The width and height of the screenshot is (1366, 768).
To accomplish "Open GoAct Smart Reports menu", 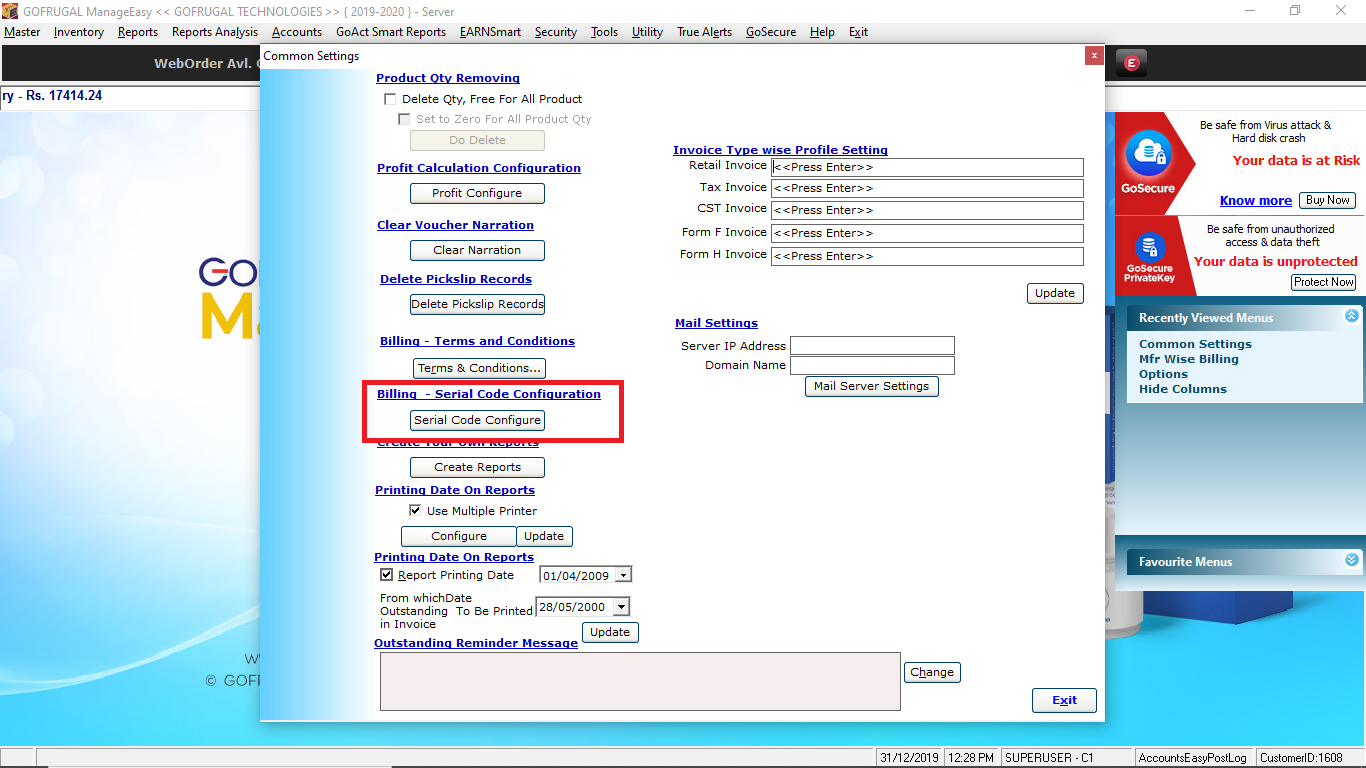I will [x=391, y=32].
